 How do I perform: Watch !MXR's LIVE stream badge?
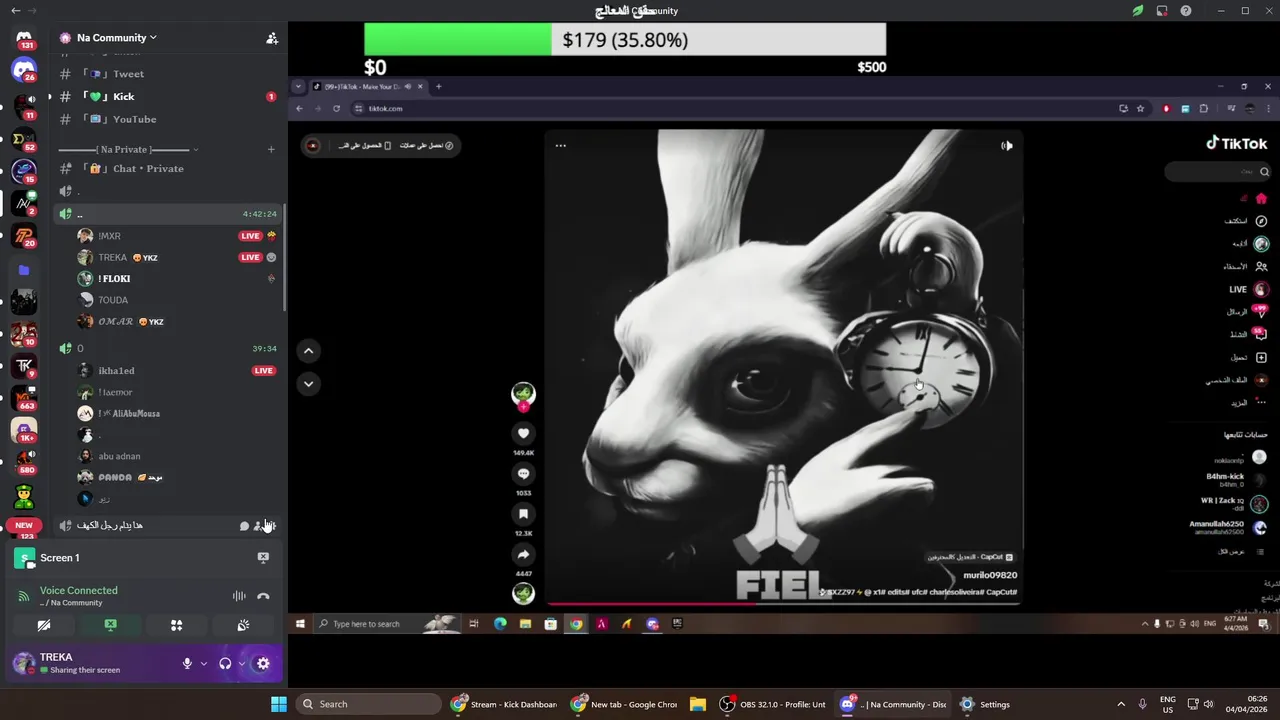250,236
